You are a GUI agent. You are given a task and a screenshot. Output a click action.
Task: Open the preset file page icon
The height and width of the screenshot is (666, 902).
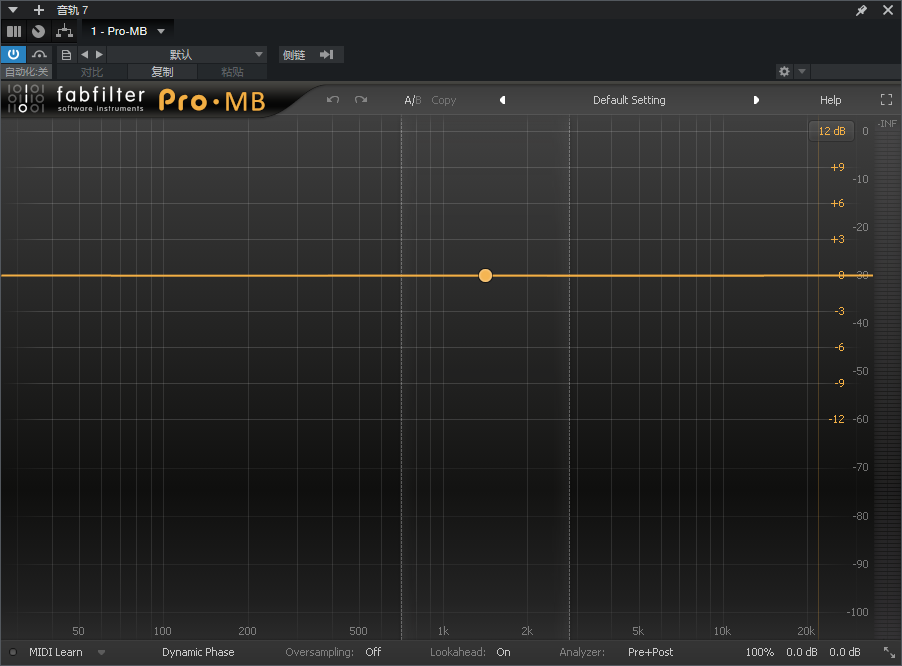coord(66,55)
